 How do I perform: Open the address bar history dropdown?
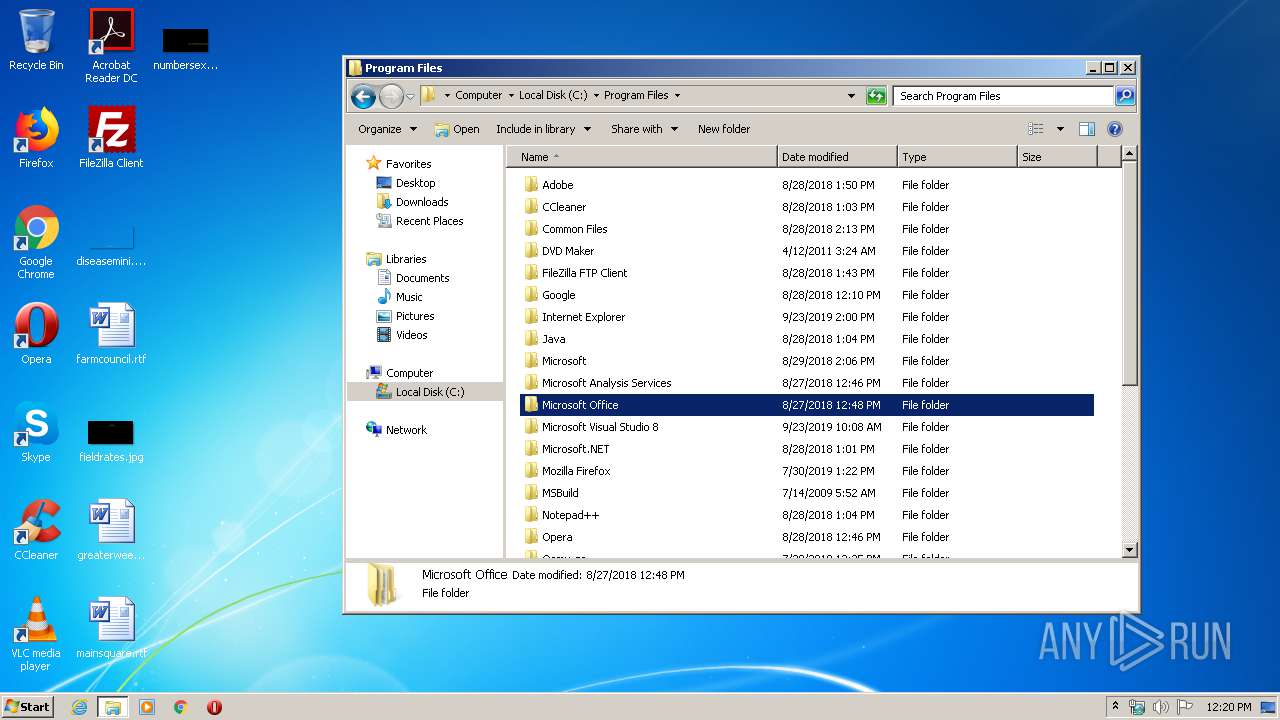pos(851,96)
